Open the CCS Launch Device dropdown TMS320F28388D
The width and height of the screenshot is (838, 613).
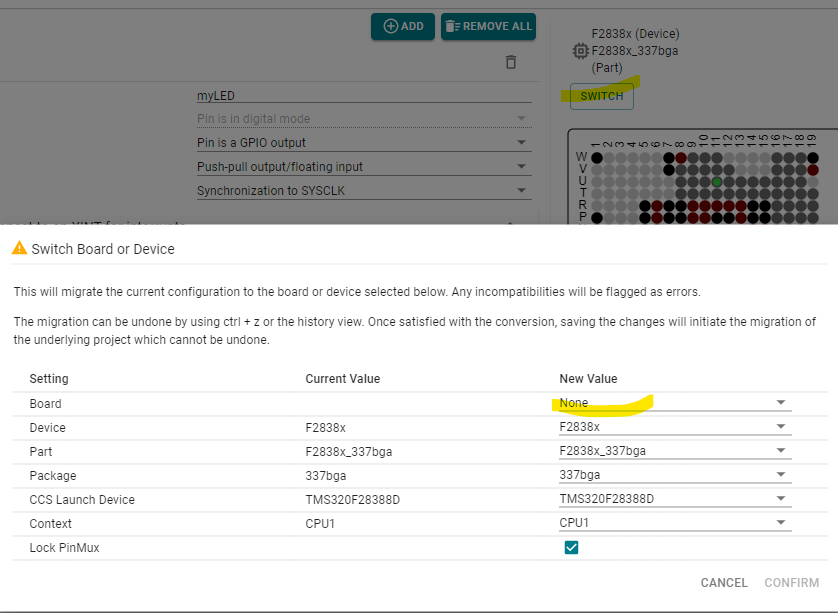pos(675,499)
